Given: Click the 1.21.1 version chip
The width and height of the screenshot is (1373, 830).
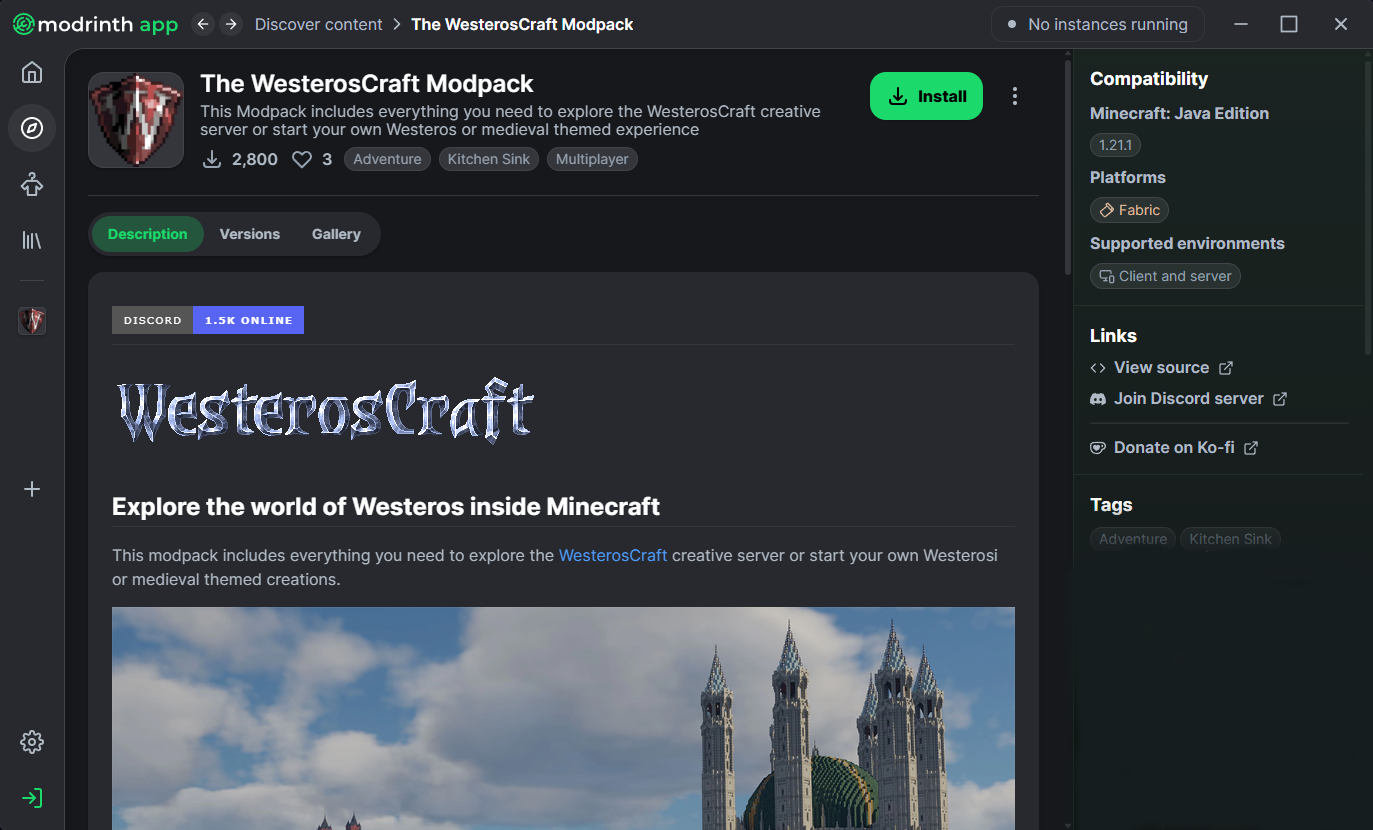Looking at the screenshot, I should [1115, 145].
